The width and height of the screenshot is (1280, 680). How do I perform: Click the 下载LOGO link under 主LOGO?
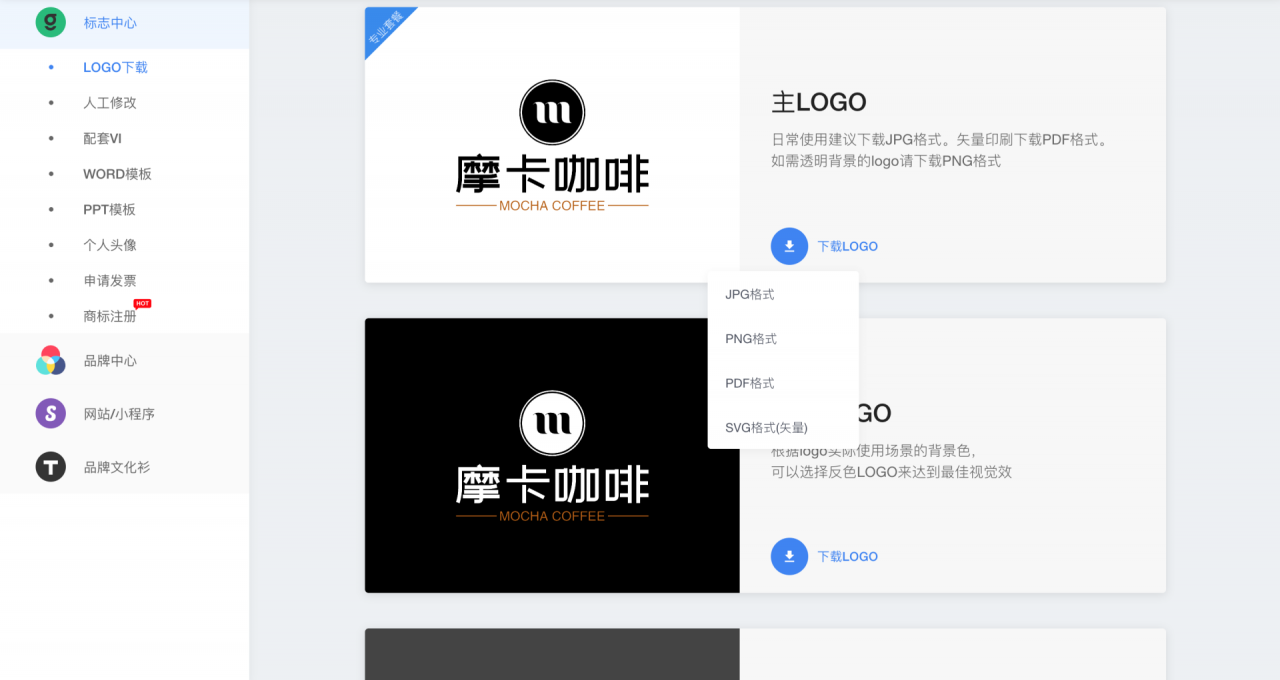tap(847, 246)
